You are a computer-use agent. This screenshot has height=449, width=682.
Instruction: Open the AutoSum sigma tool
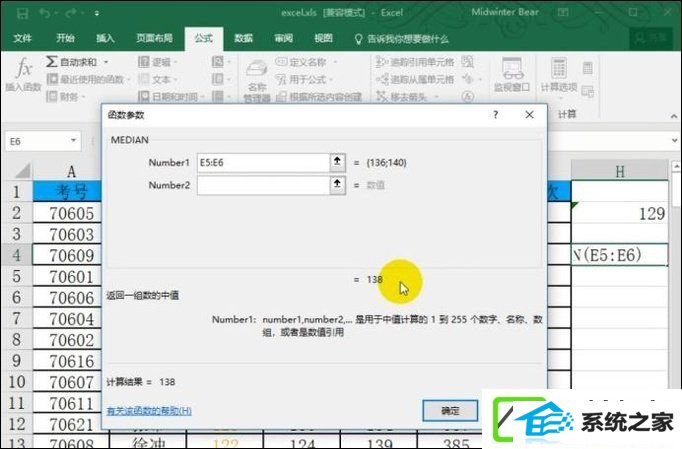click(51, 61)
